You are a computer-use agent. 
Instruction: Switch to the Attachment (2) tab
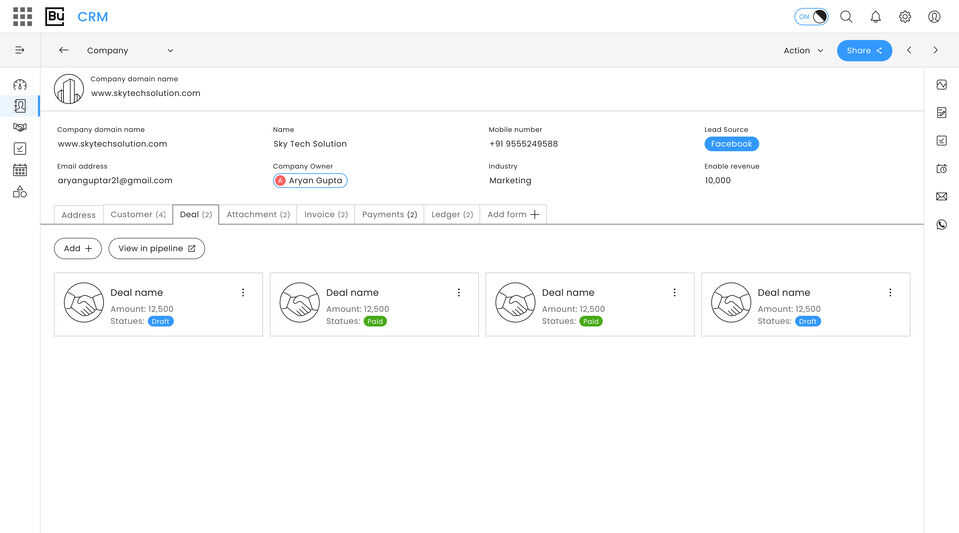tap(258, 214)
